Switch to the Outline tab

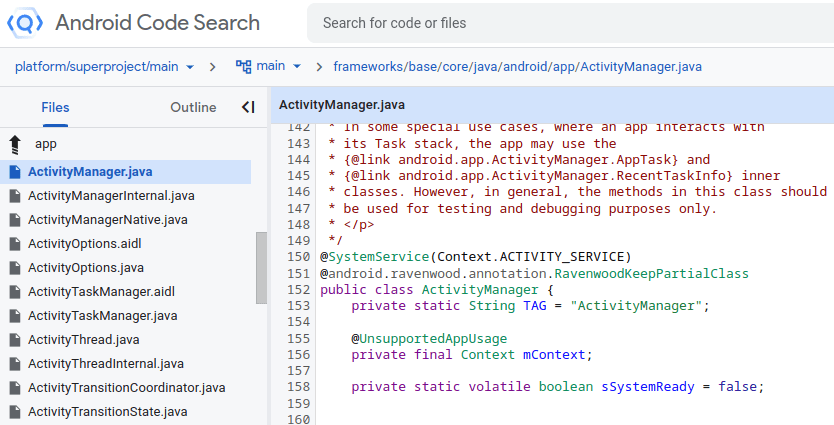[x=193, y=107]
